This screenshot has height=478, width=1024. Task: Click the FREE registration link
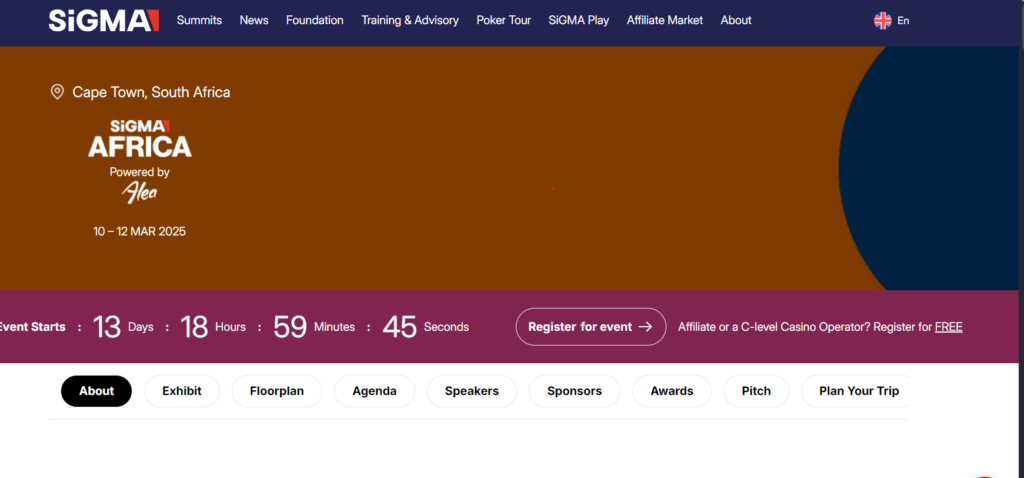click(948, 327)
